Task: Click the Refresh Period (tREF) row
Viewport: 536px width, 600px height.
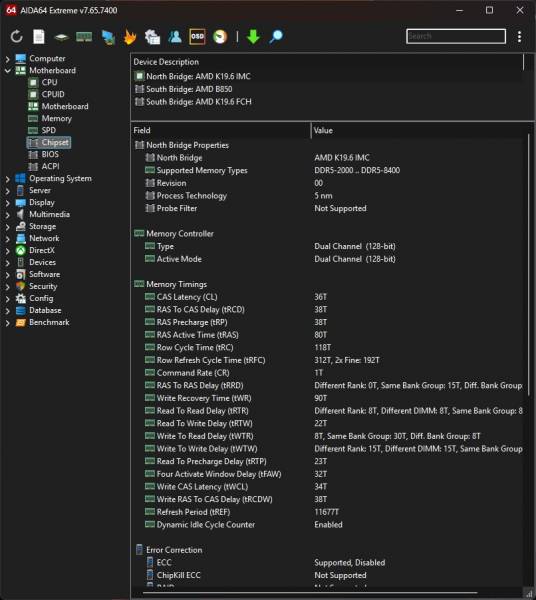Action: [x=329, y=512]
